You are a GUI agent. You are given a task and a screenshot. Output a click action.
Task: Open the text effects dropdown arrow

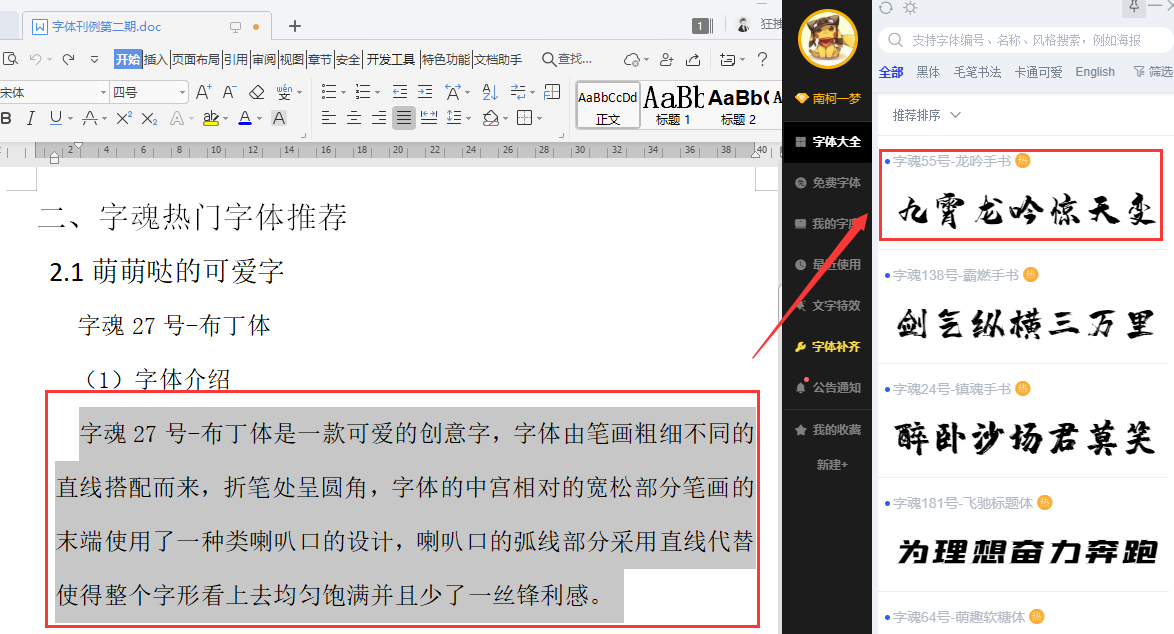190,119
